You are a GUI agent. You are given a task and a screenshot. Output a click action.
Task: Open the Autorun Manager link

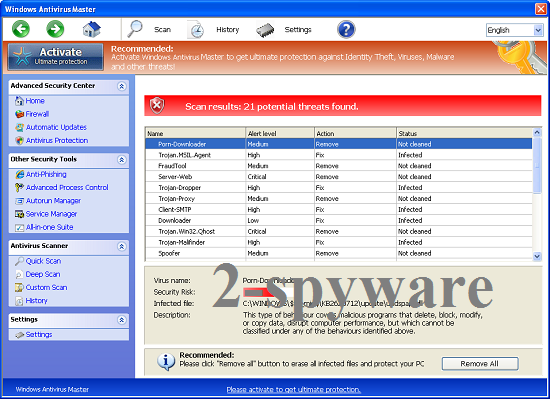tap(53, 201)
